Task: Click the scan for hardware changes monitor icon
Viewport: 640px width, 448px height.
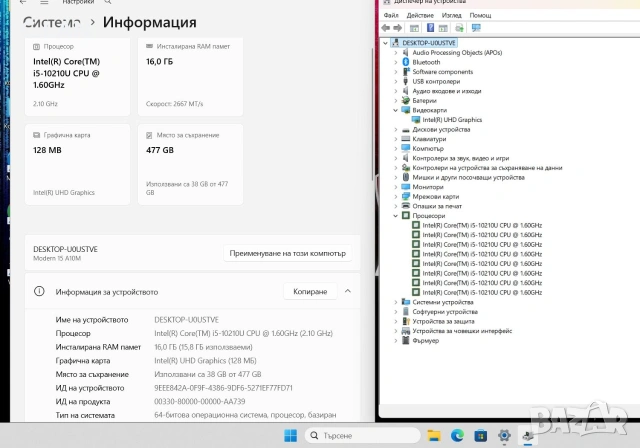Action: click(476, 28)
